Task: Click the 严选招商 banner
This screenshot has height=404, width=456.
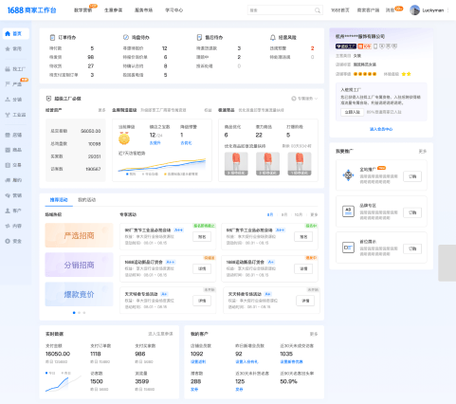Action: tap(79, 235)
